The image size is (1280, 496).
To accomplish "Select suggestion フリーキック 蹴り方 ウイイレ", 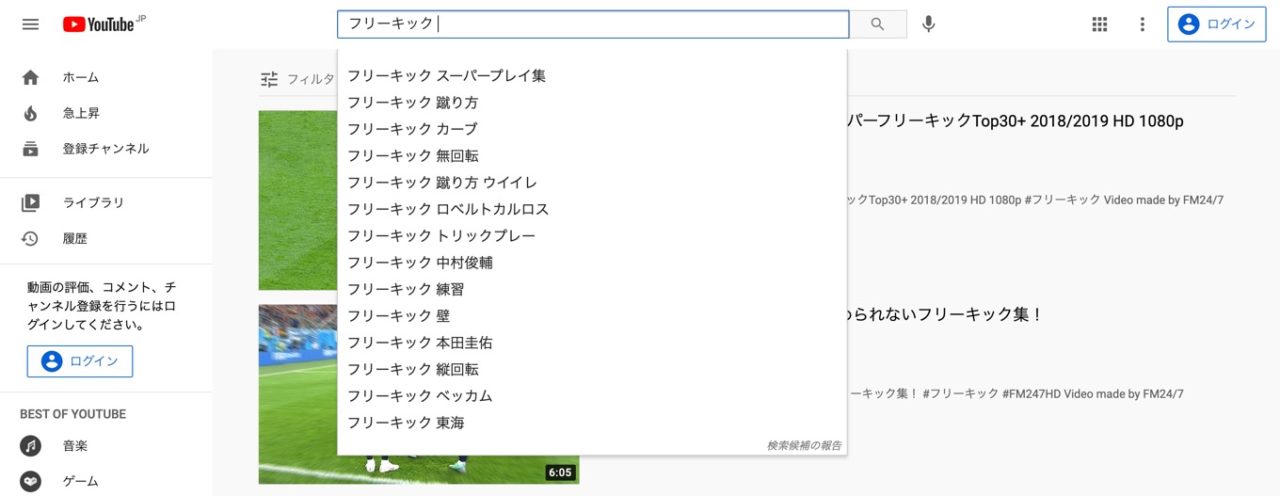I will tap(592, 182).
